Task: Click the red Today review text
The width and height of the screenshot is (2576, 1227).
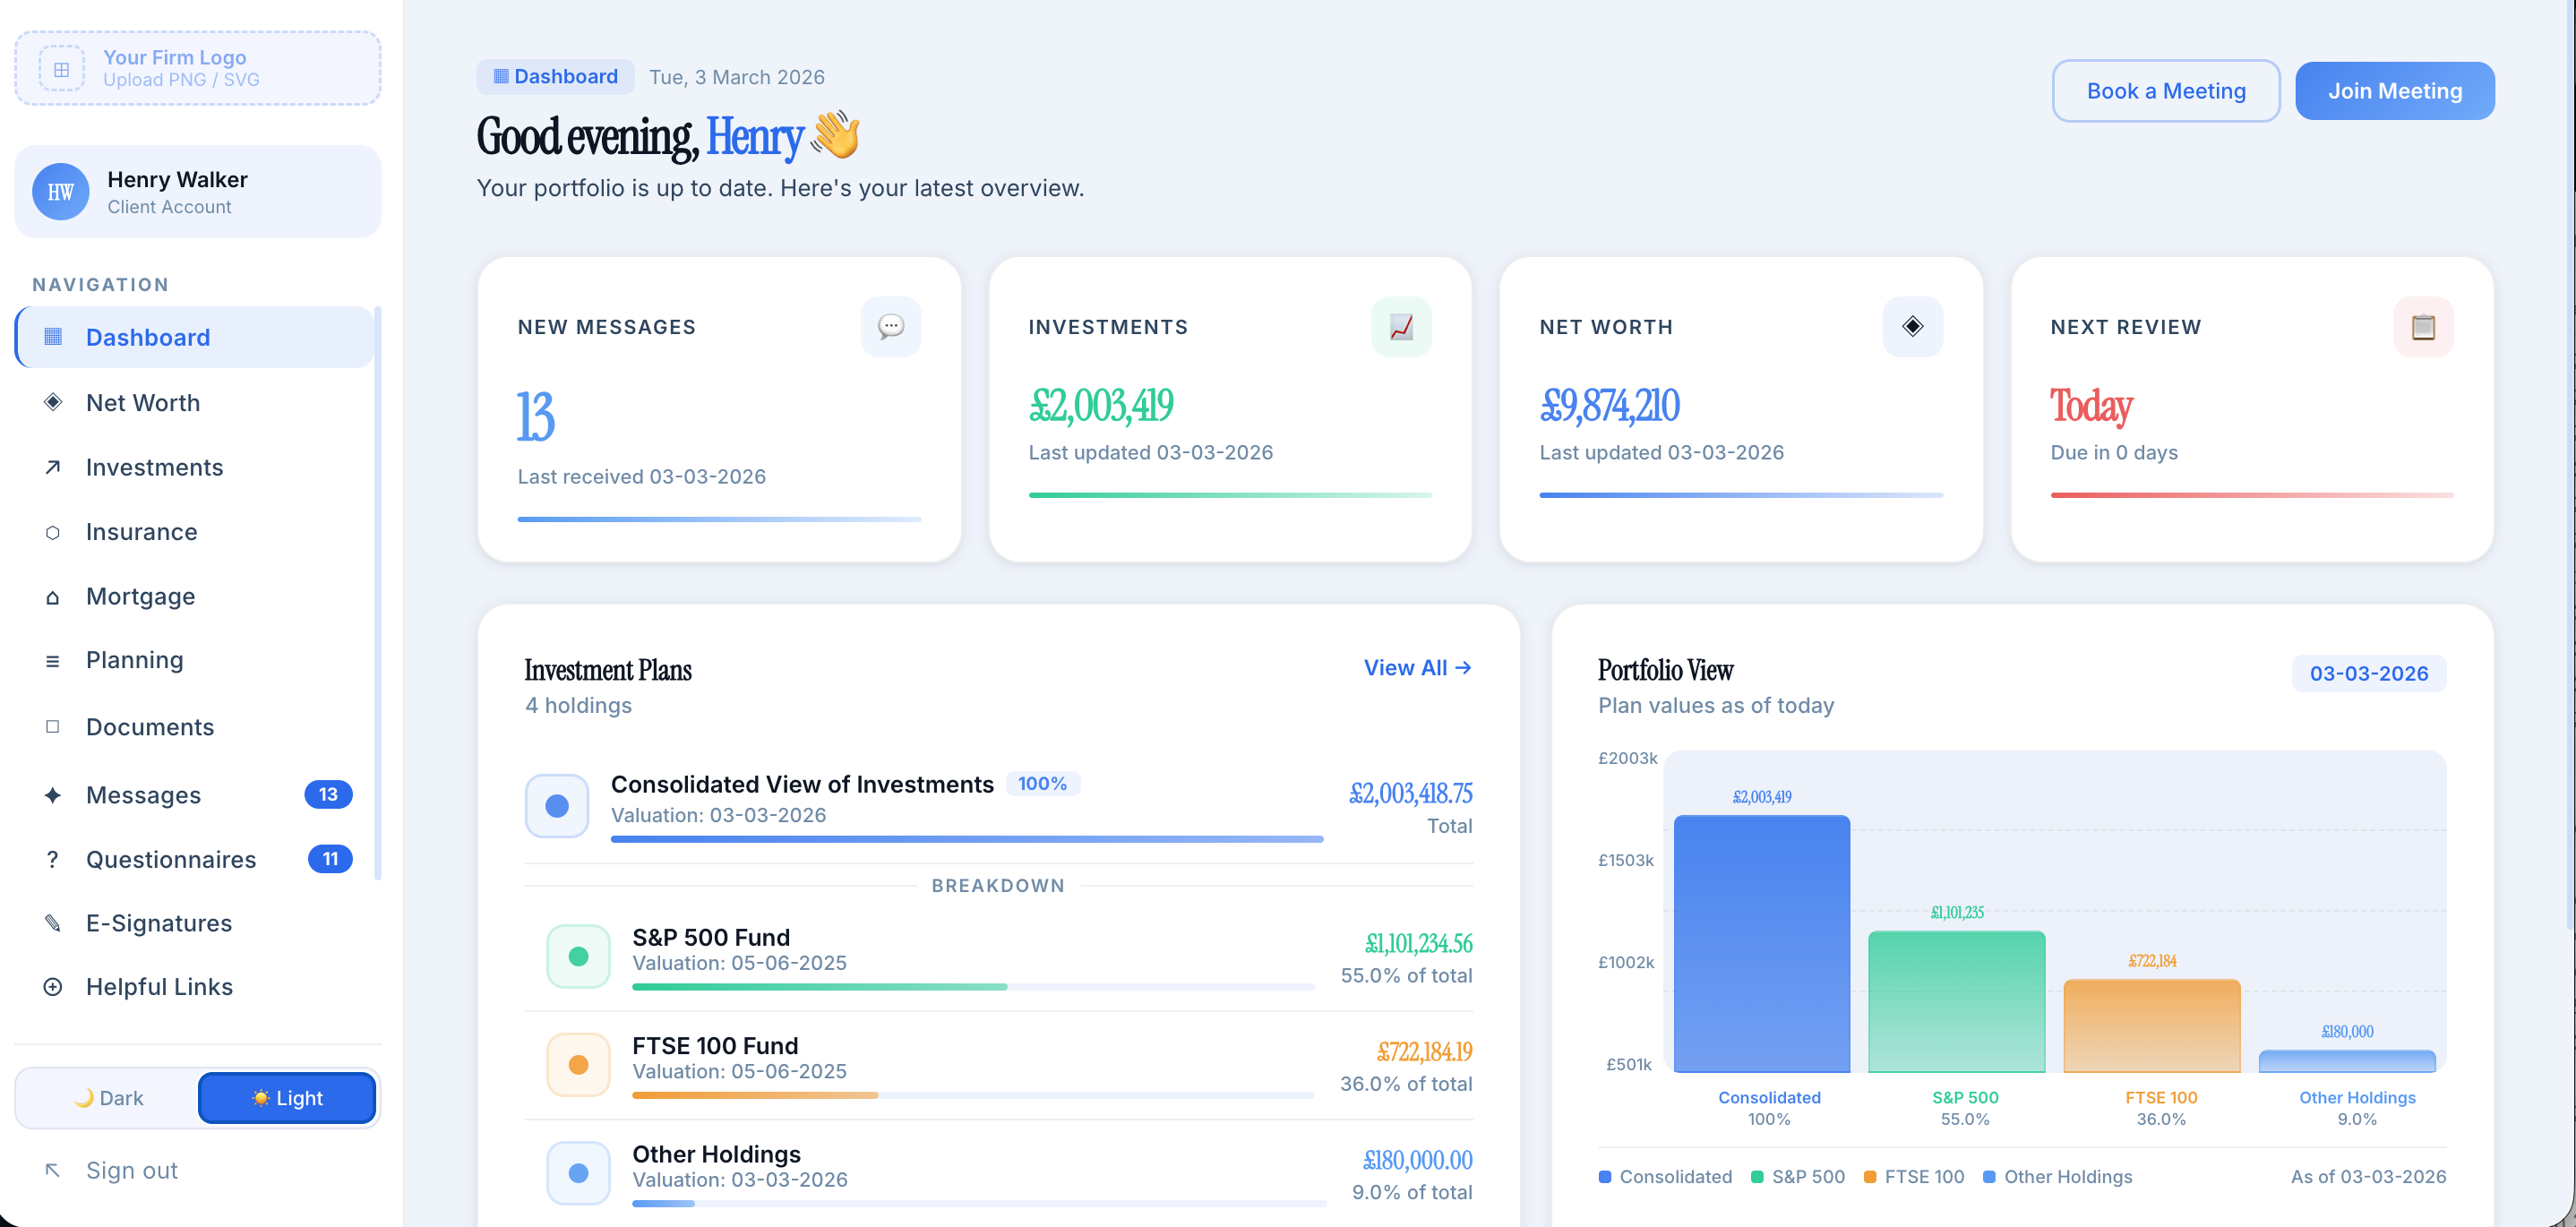Action: coord(2091,406)
